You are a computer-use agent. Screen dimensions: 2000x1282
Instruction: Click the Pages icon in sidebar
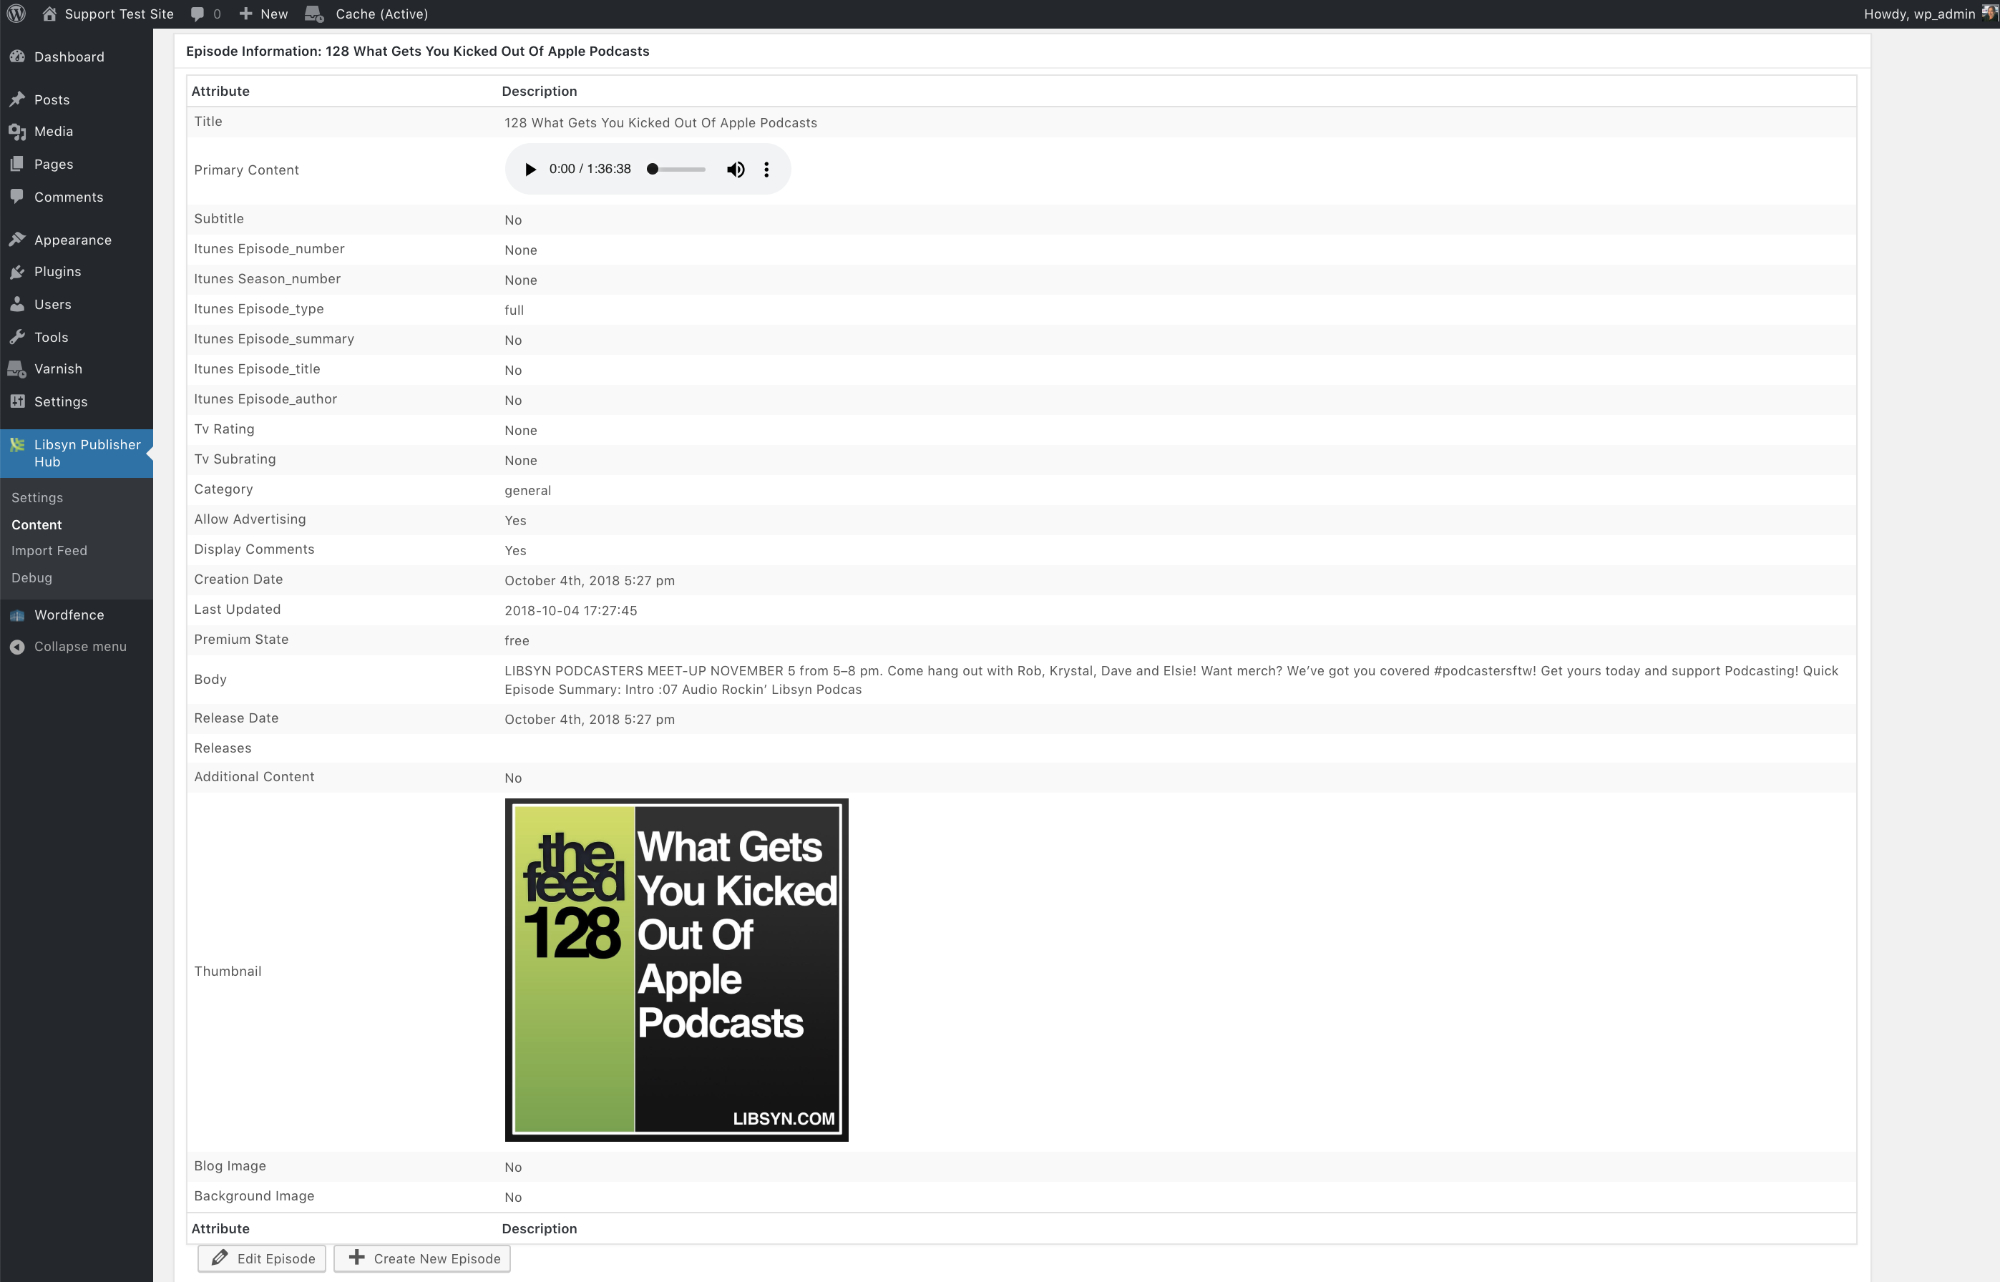coord(17,164)
